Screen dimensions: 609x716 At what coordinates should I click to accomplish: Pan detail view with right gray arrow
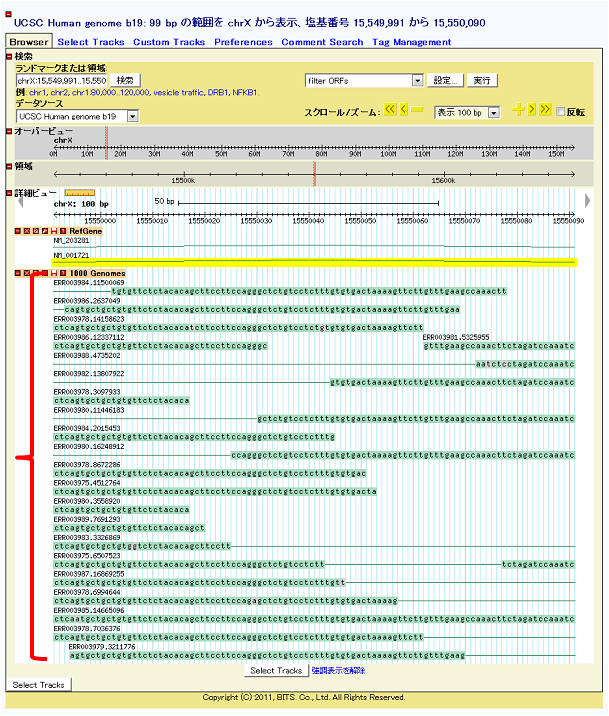(588, 200)
